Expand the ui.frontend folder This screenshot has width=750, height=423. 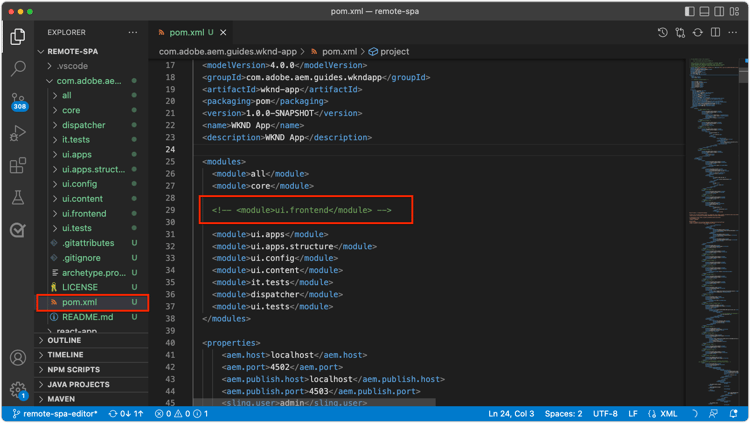84,213
